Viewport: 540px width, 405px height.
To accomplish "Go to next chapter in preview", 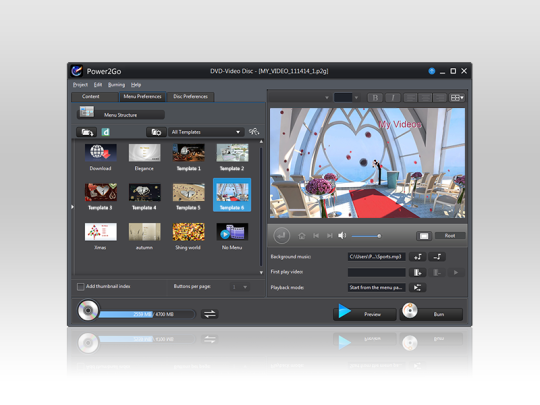I will click(330, 236).
